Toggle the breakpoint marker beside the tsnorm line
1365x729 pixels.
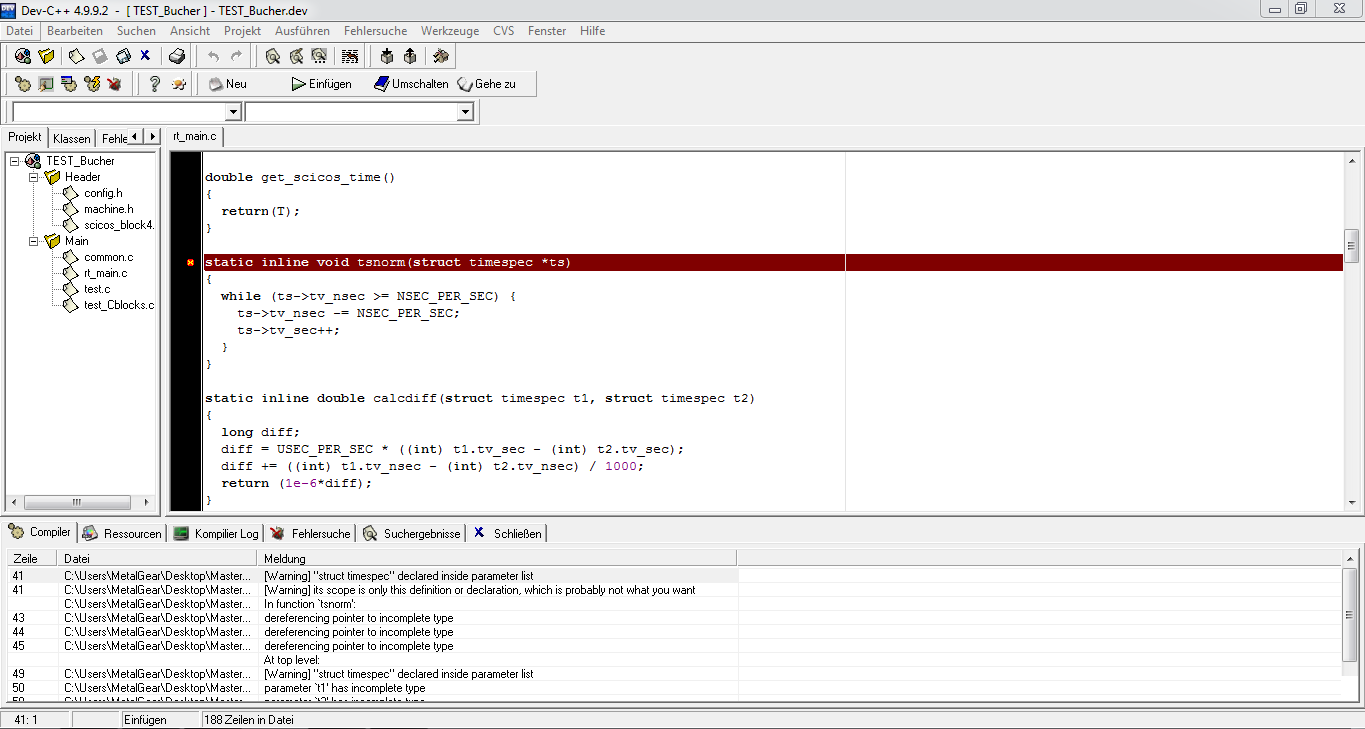point(190,263)
